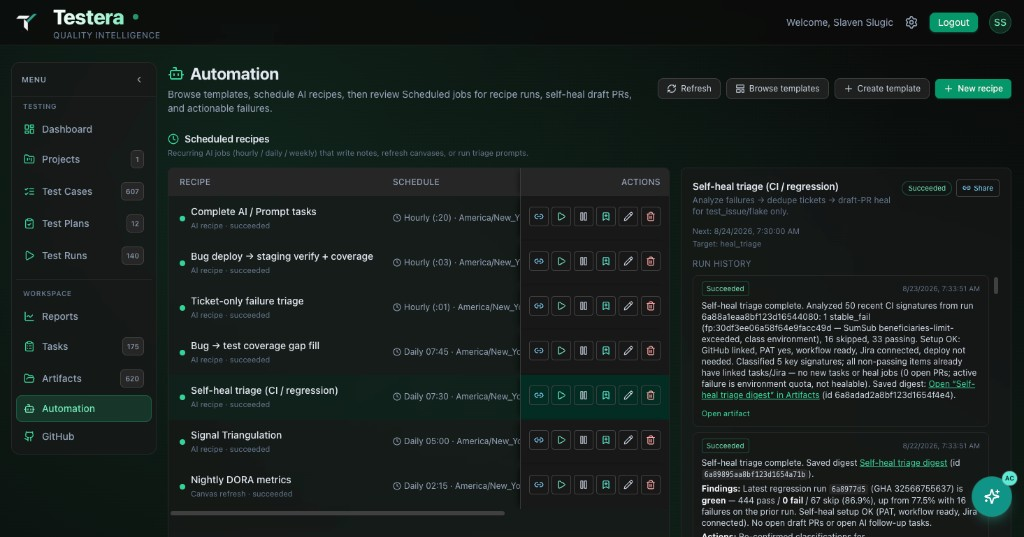Run the Bug test coverage gap fill recipe

coord(561,351)
